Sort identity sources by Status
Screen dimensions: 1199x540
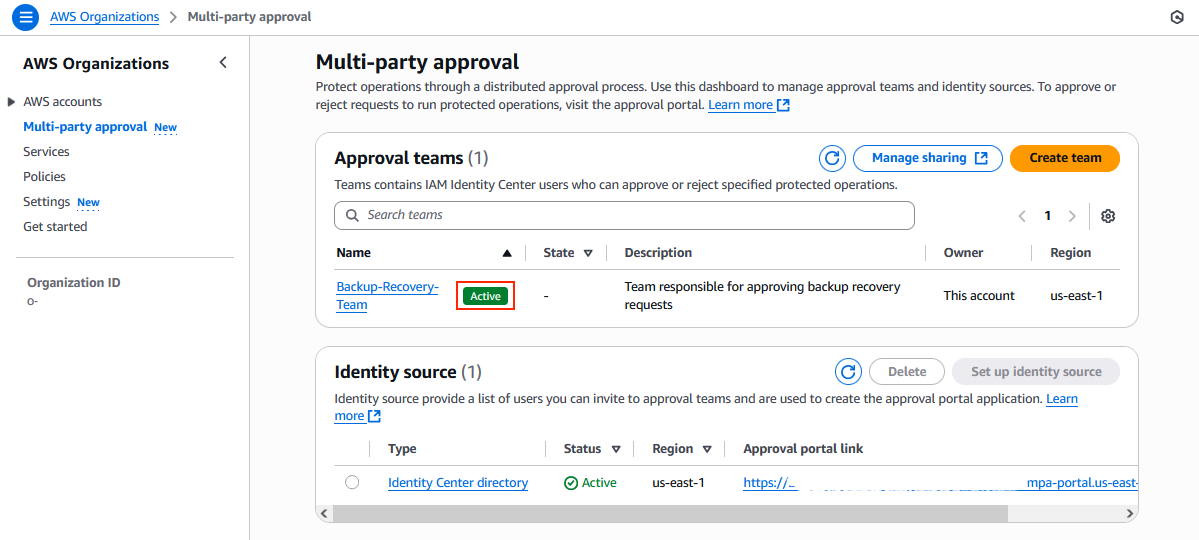coord(616,449)
